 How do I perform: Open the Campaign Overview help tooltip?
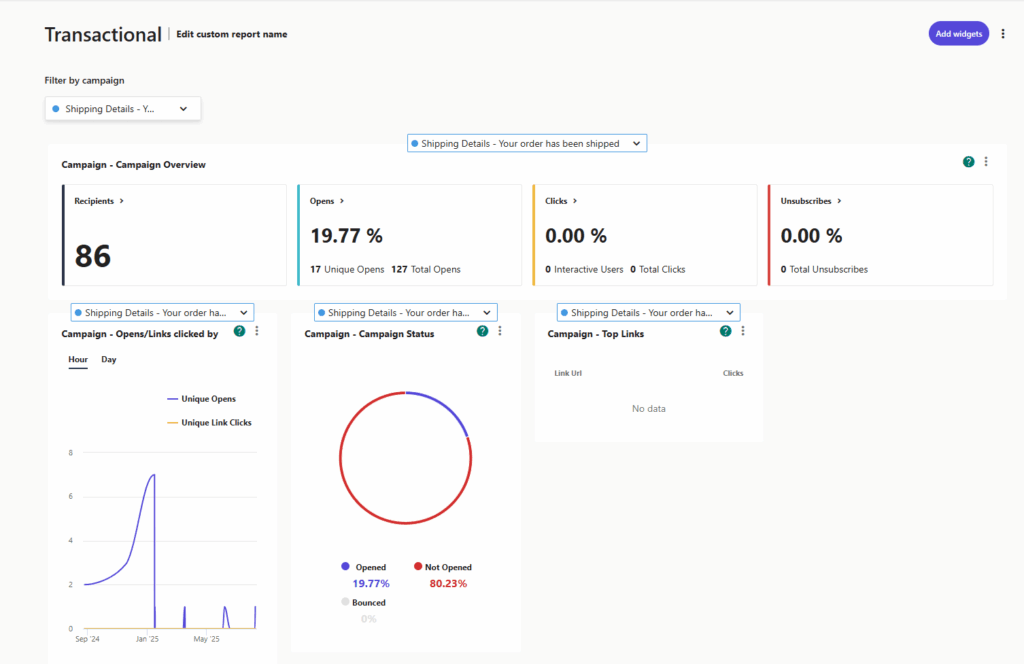coord(967,161)
